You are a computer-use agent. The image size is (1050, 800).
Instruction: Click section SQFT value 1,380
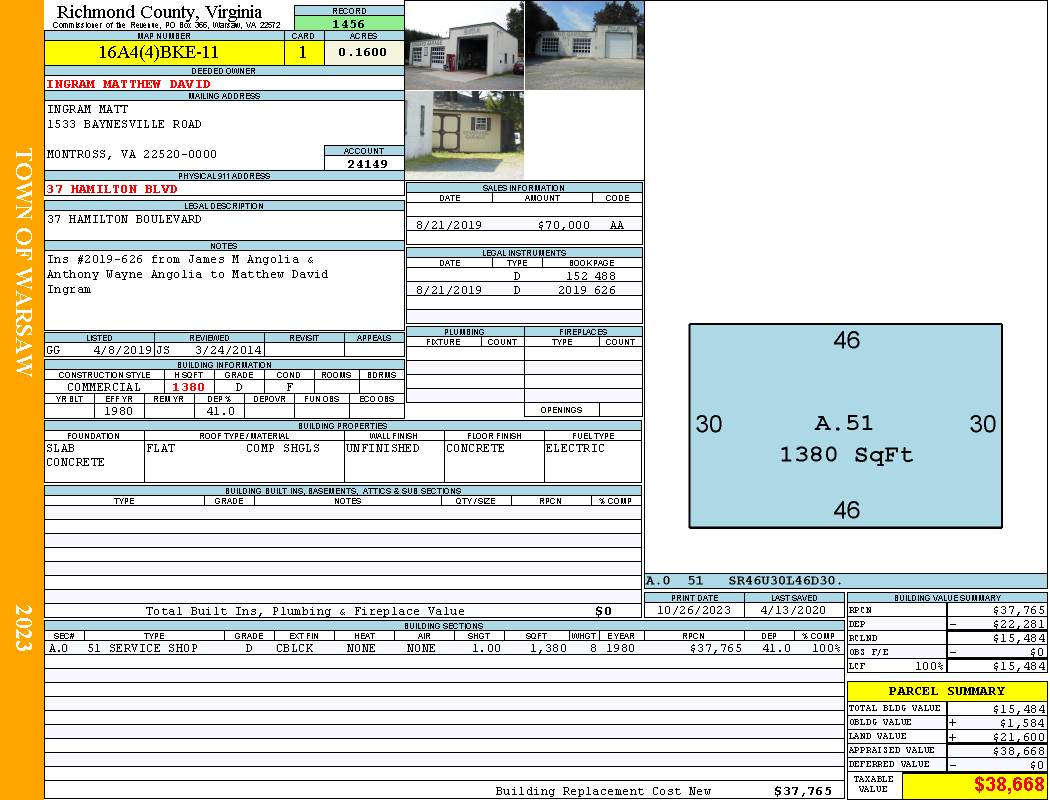coord(548,648)
